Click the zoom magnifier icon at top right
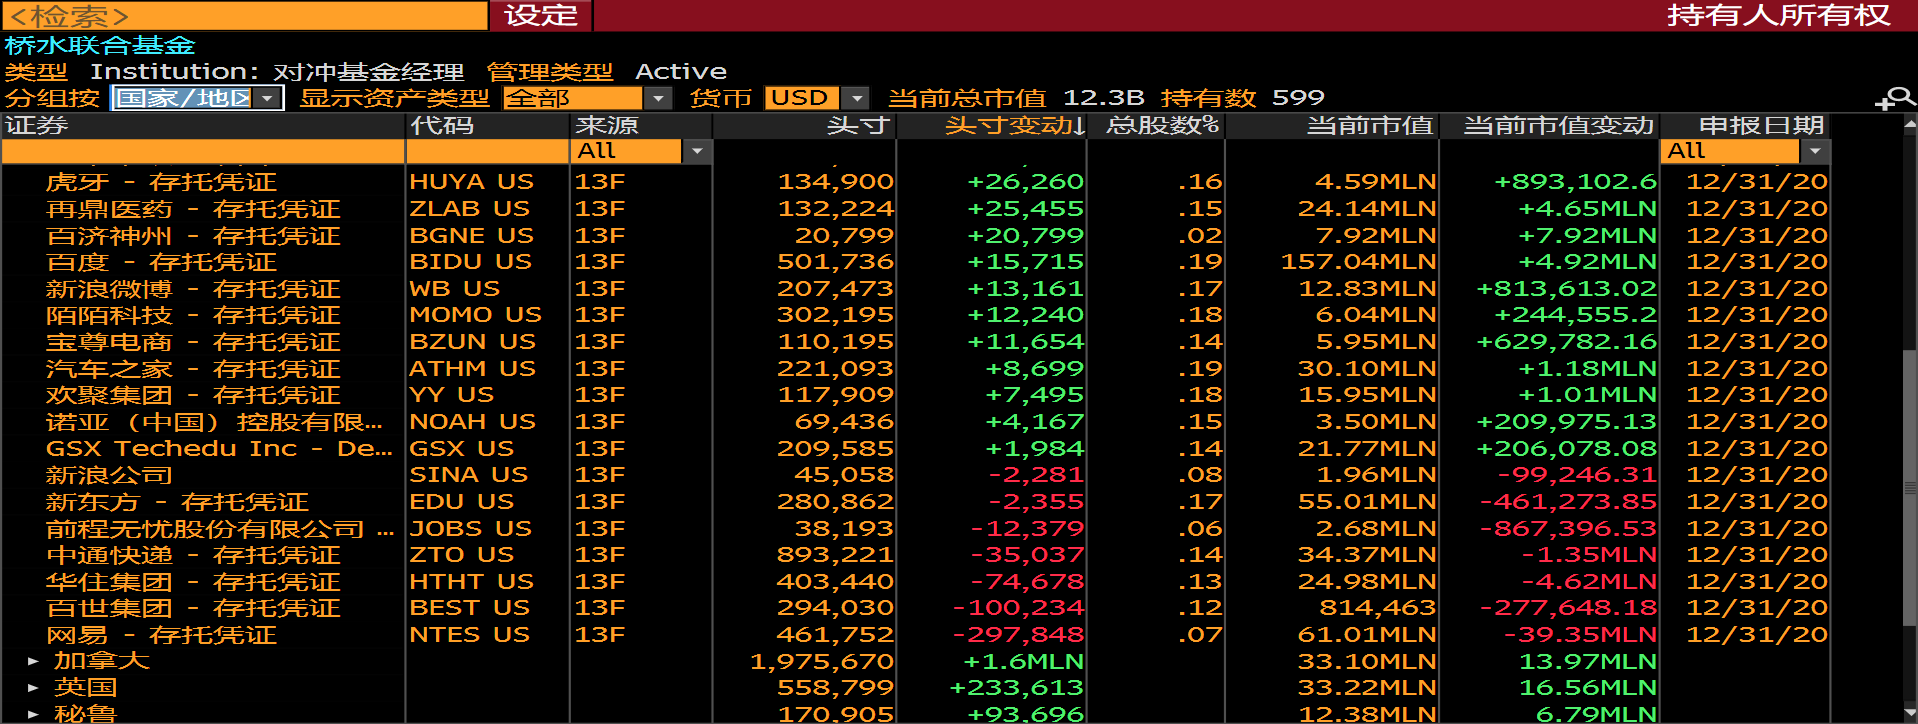Image resolution: width=1918 pixels, height=724 pixels. point(1894,98)
